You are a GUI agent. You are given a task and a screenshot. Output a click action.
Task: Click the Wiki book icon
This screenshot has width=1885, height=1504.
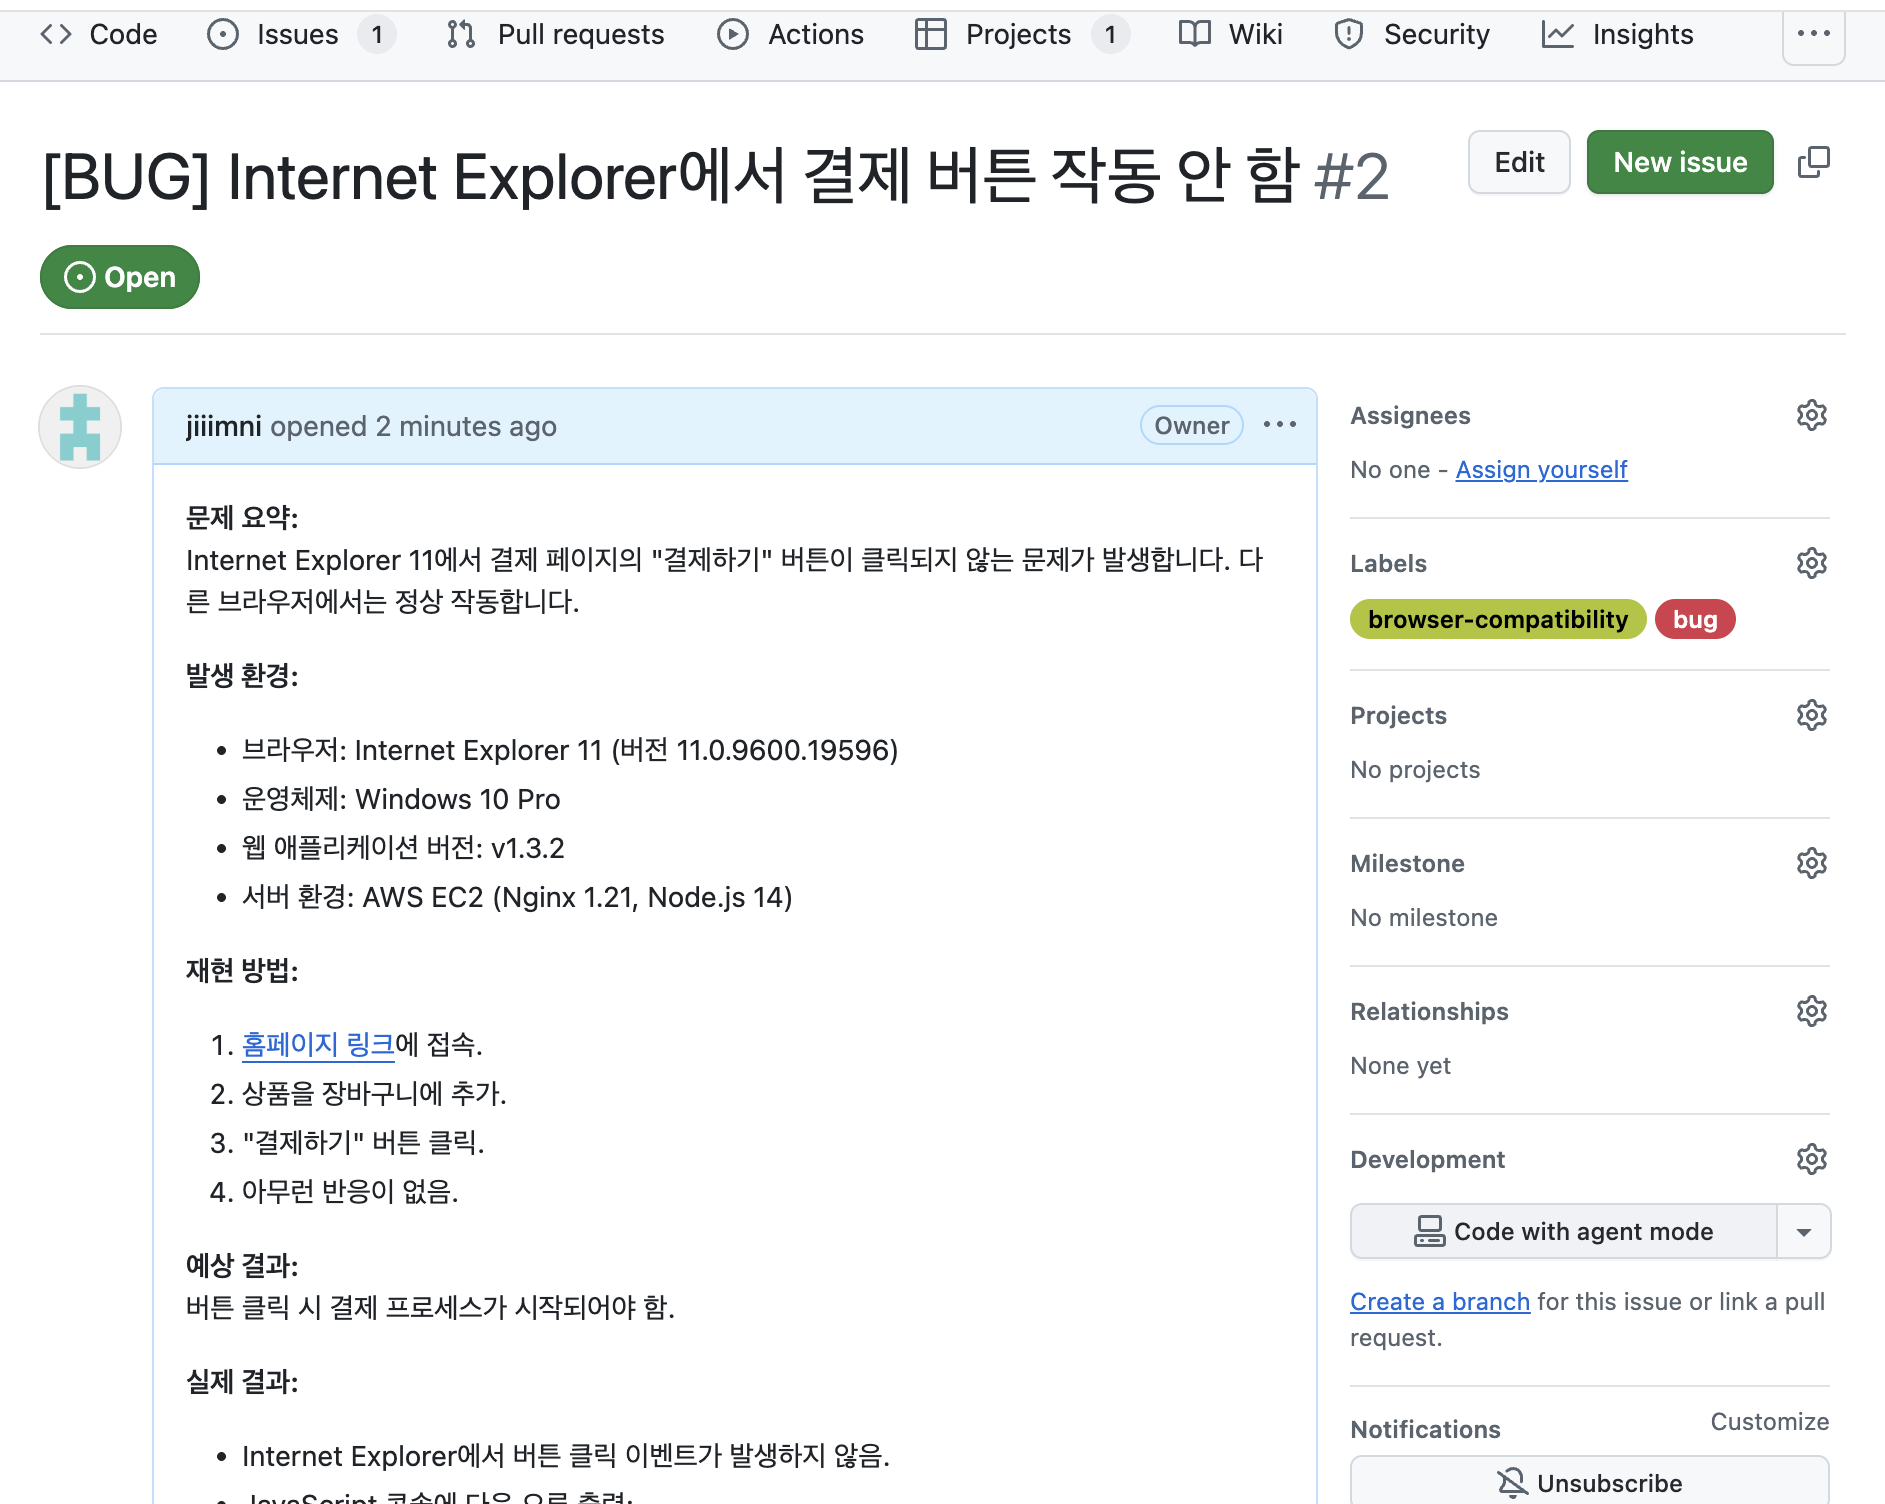[x=1195, y=35]
